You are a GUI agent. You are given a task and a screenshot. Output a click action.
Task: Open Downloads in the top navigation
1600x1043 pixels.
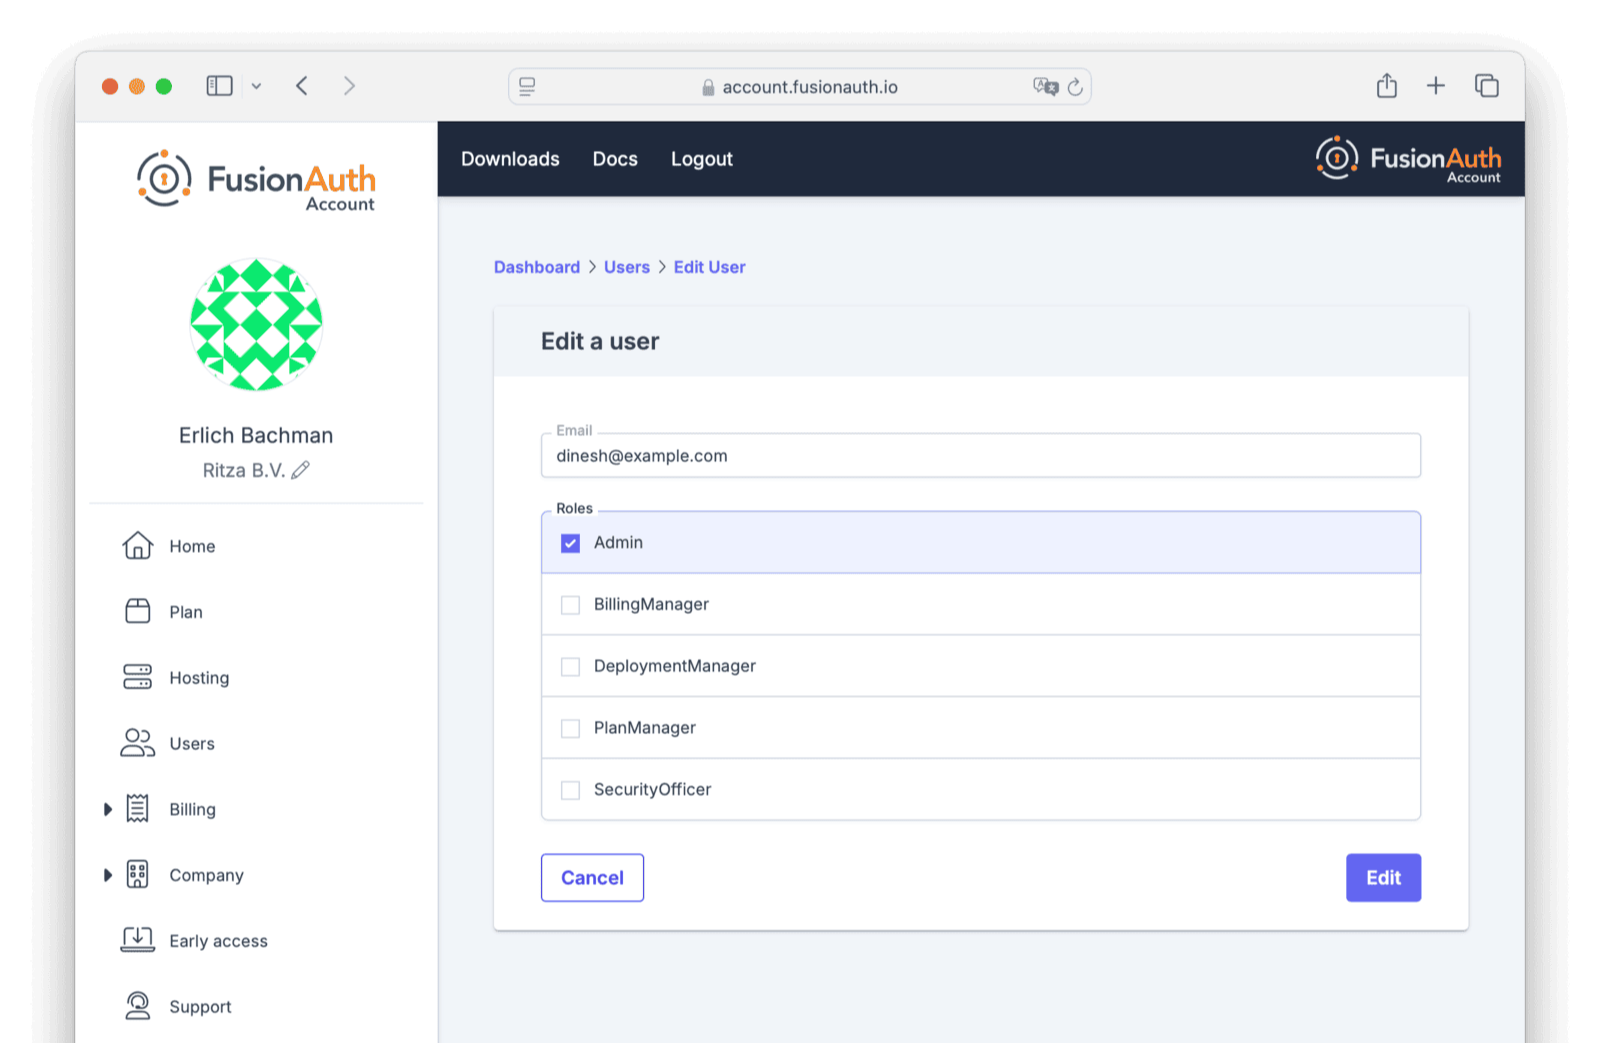tap(510, 159)
